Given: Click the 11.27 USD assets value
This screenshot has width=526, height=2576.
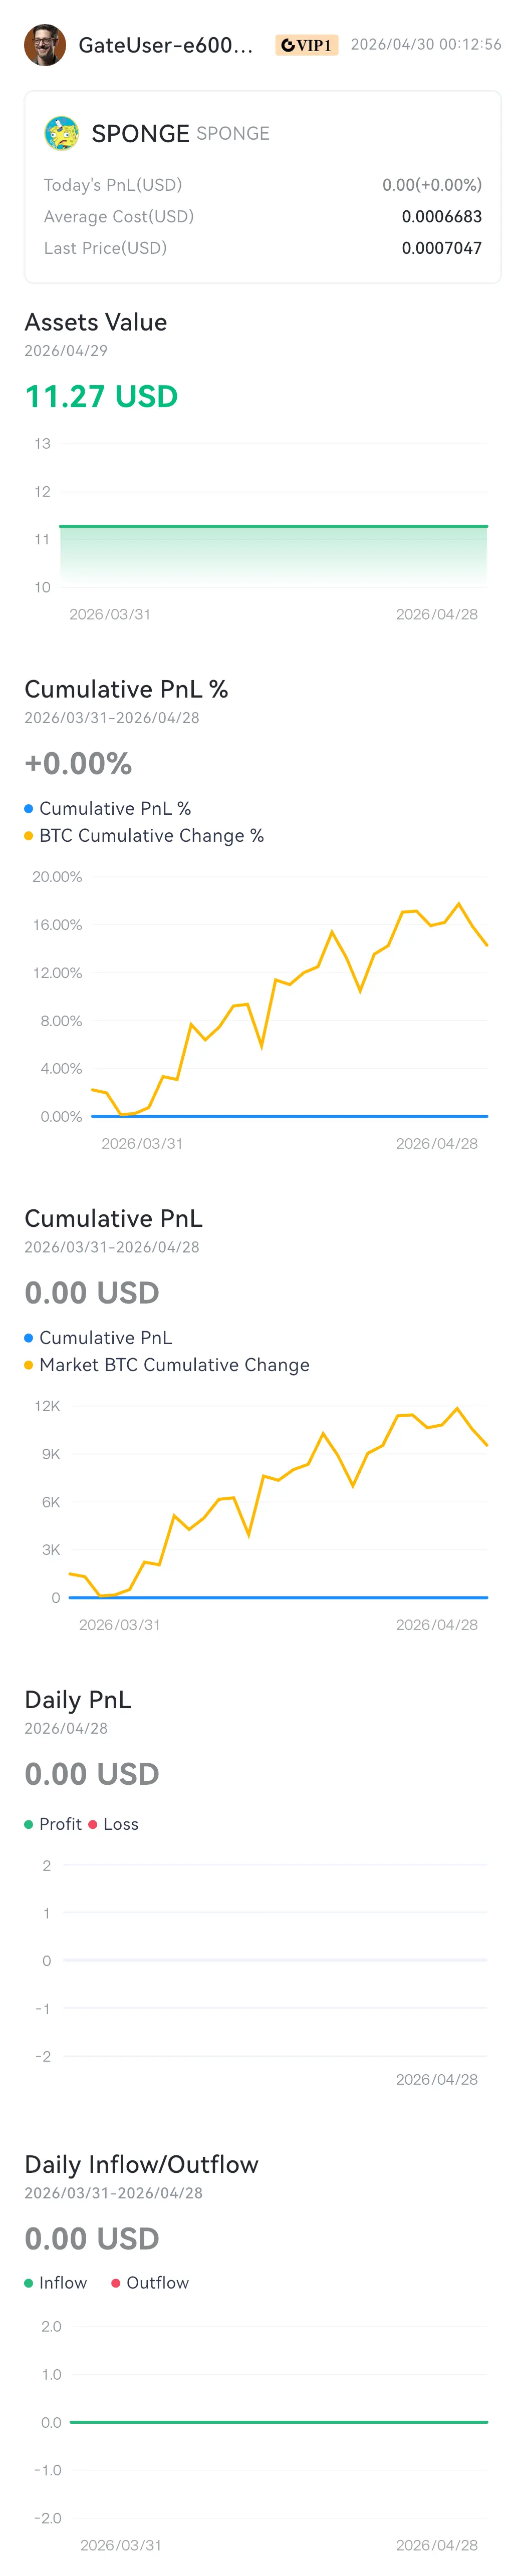Looking at the screenshot, I should pyautogui.click(x=101, y=397).
